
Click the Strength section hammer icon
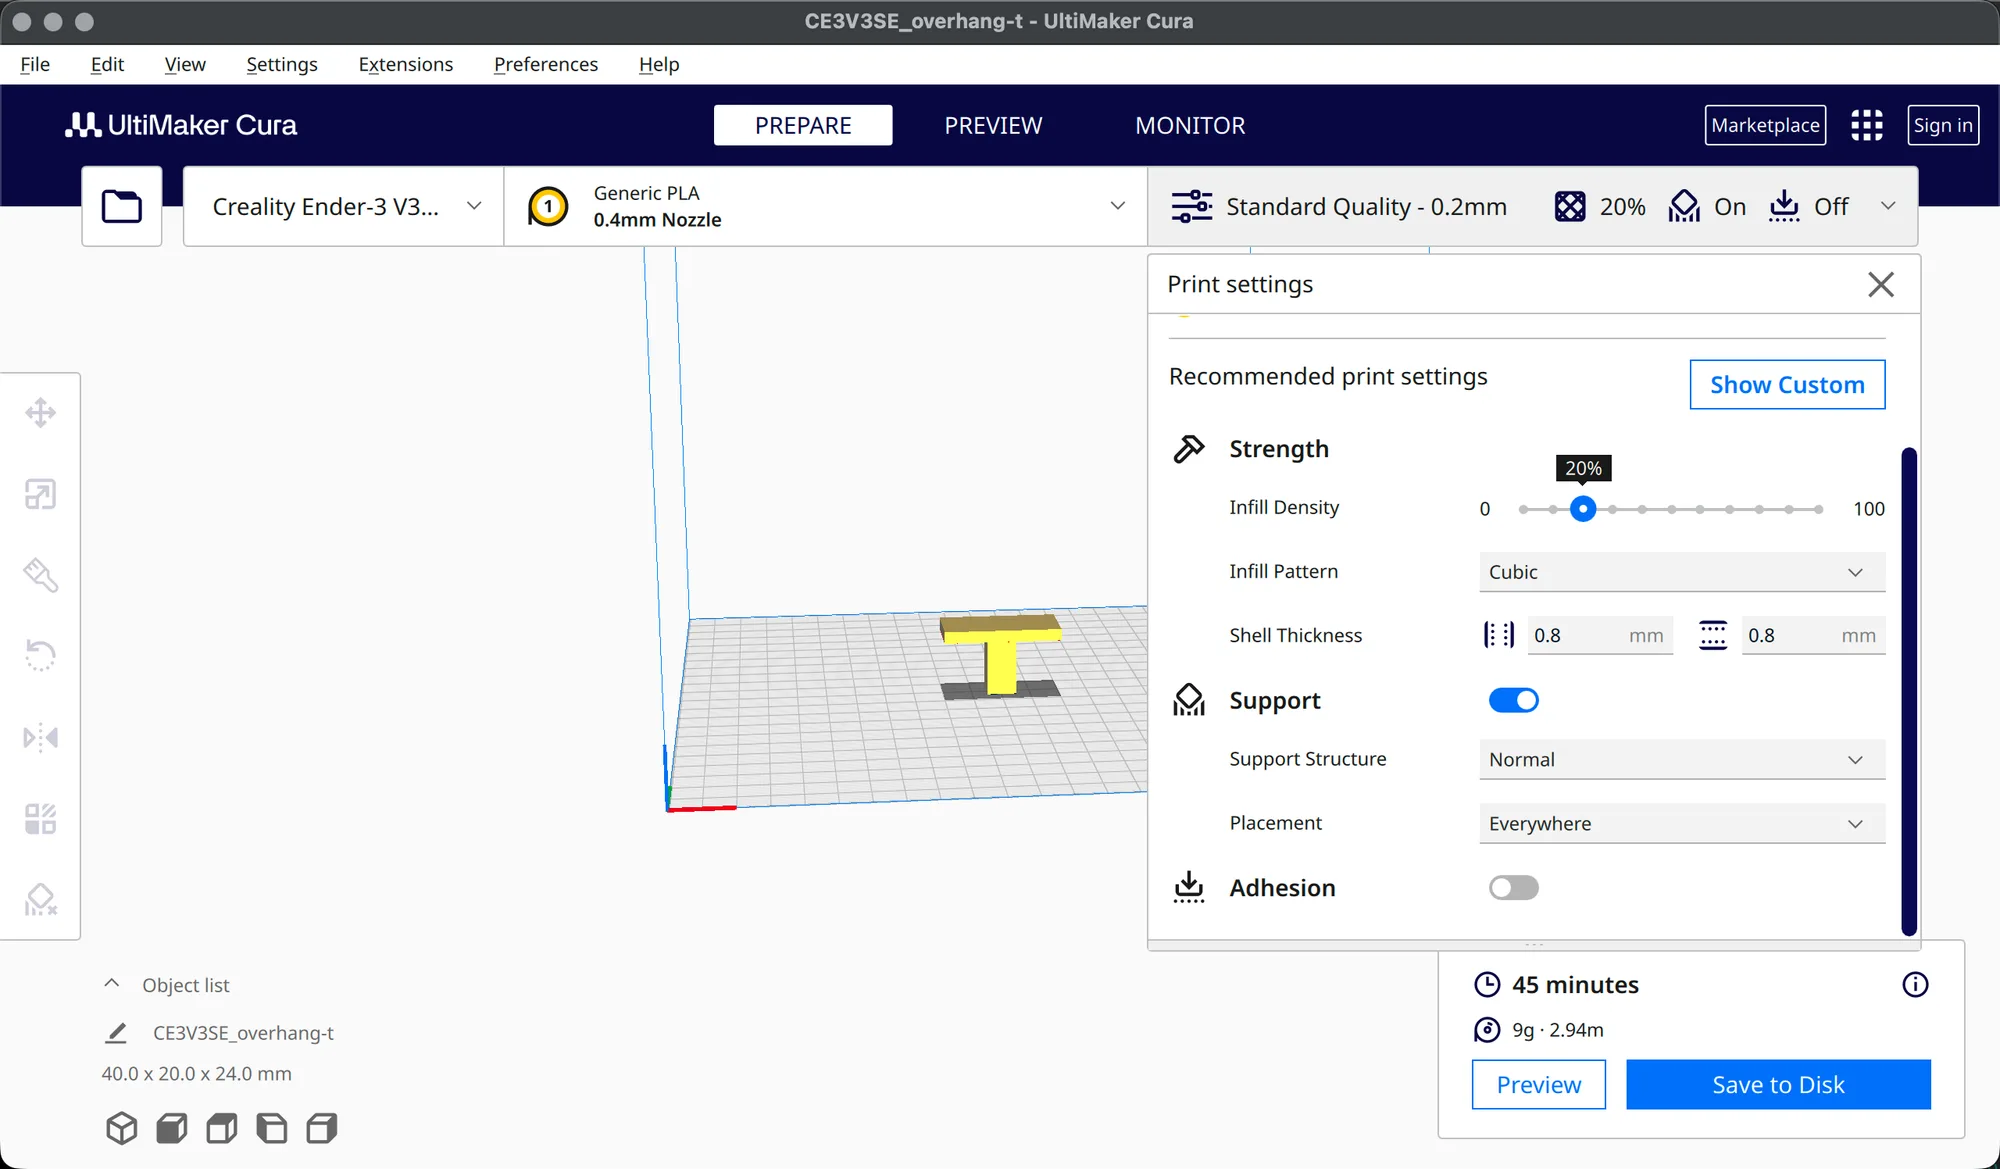[x=1189, y=449]
